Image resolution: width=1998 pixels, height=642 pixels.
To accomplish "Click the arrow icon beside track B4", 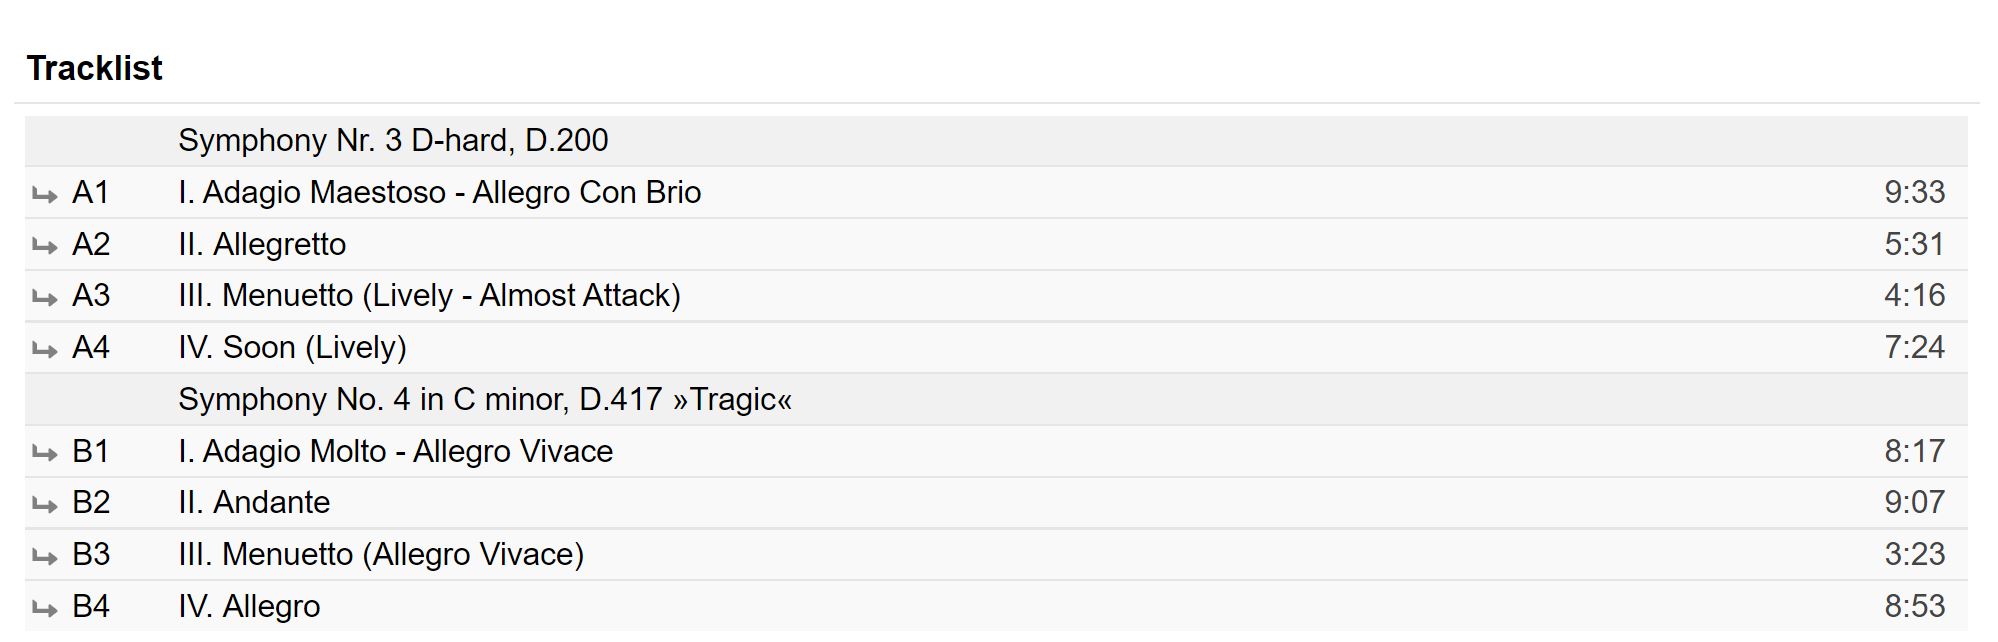I will point(45,608).
